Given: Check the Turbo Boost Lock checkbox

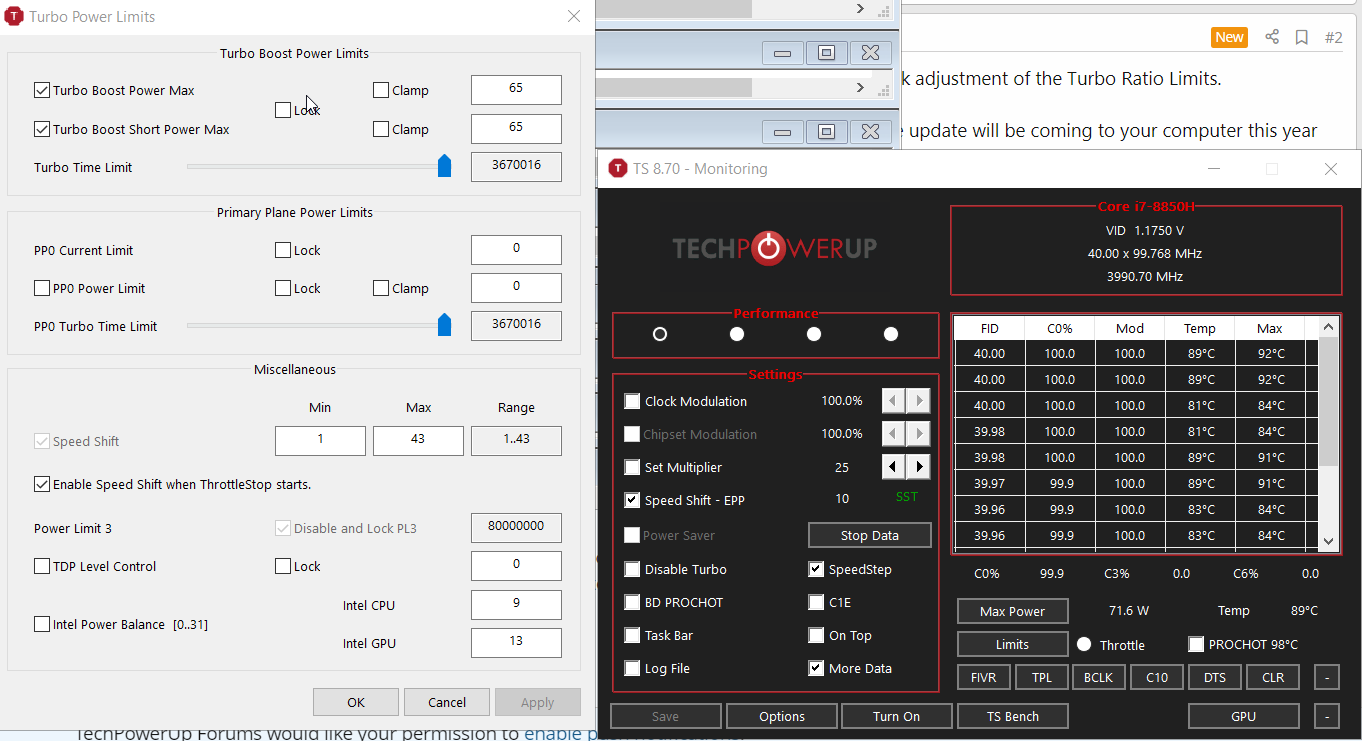Looking at the screenshot, I should [x=283, y=110].
